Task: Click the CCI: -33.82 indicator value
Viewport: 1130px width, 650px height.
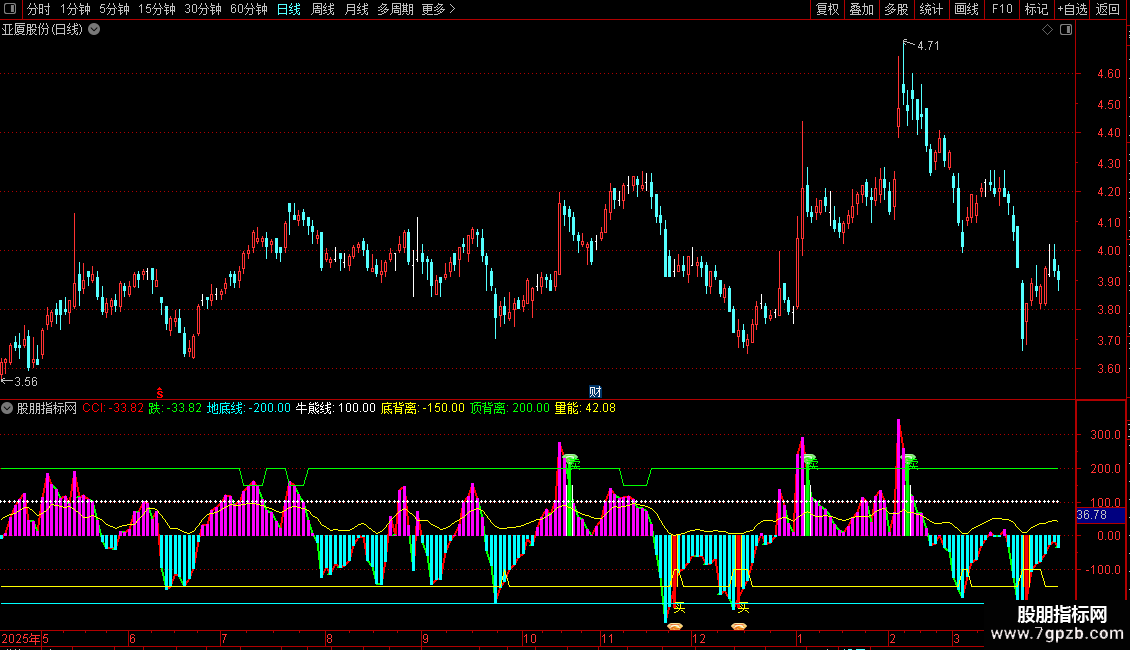Action: 113,408
